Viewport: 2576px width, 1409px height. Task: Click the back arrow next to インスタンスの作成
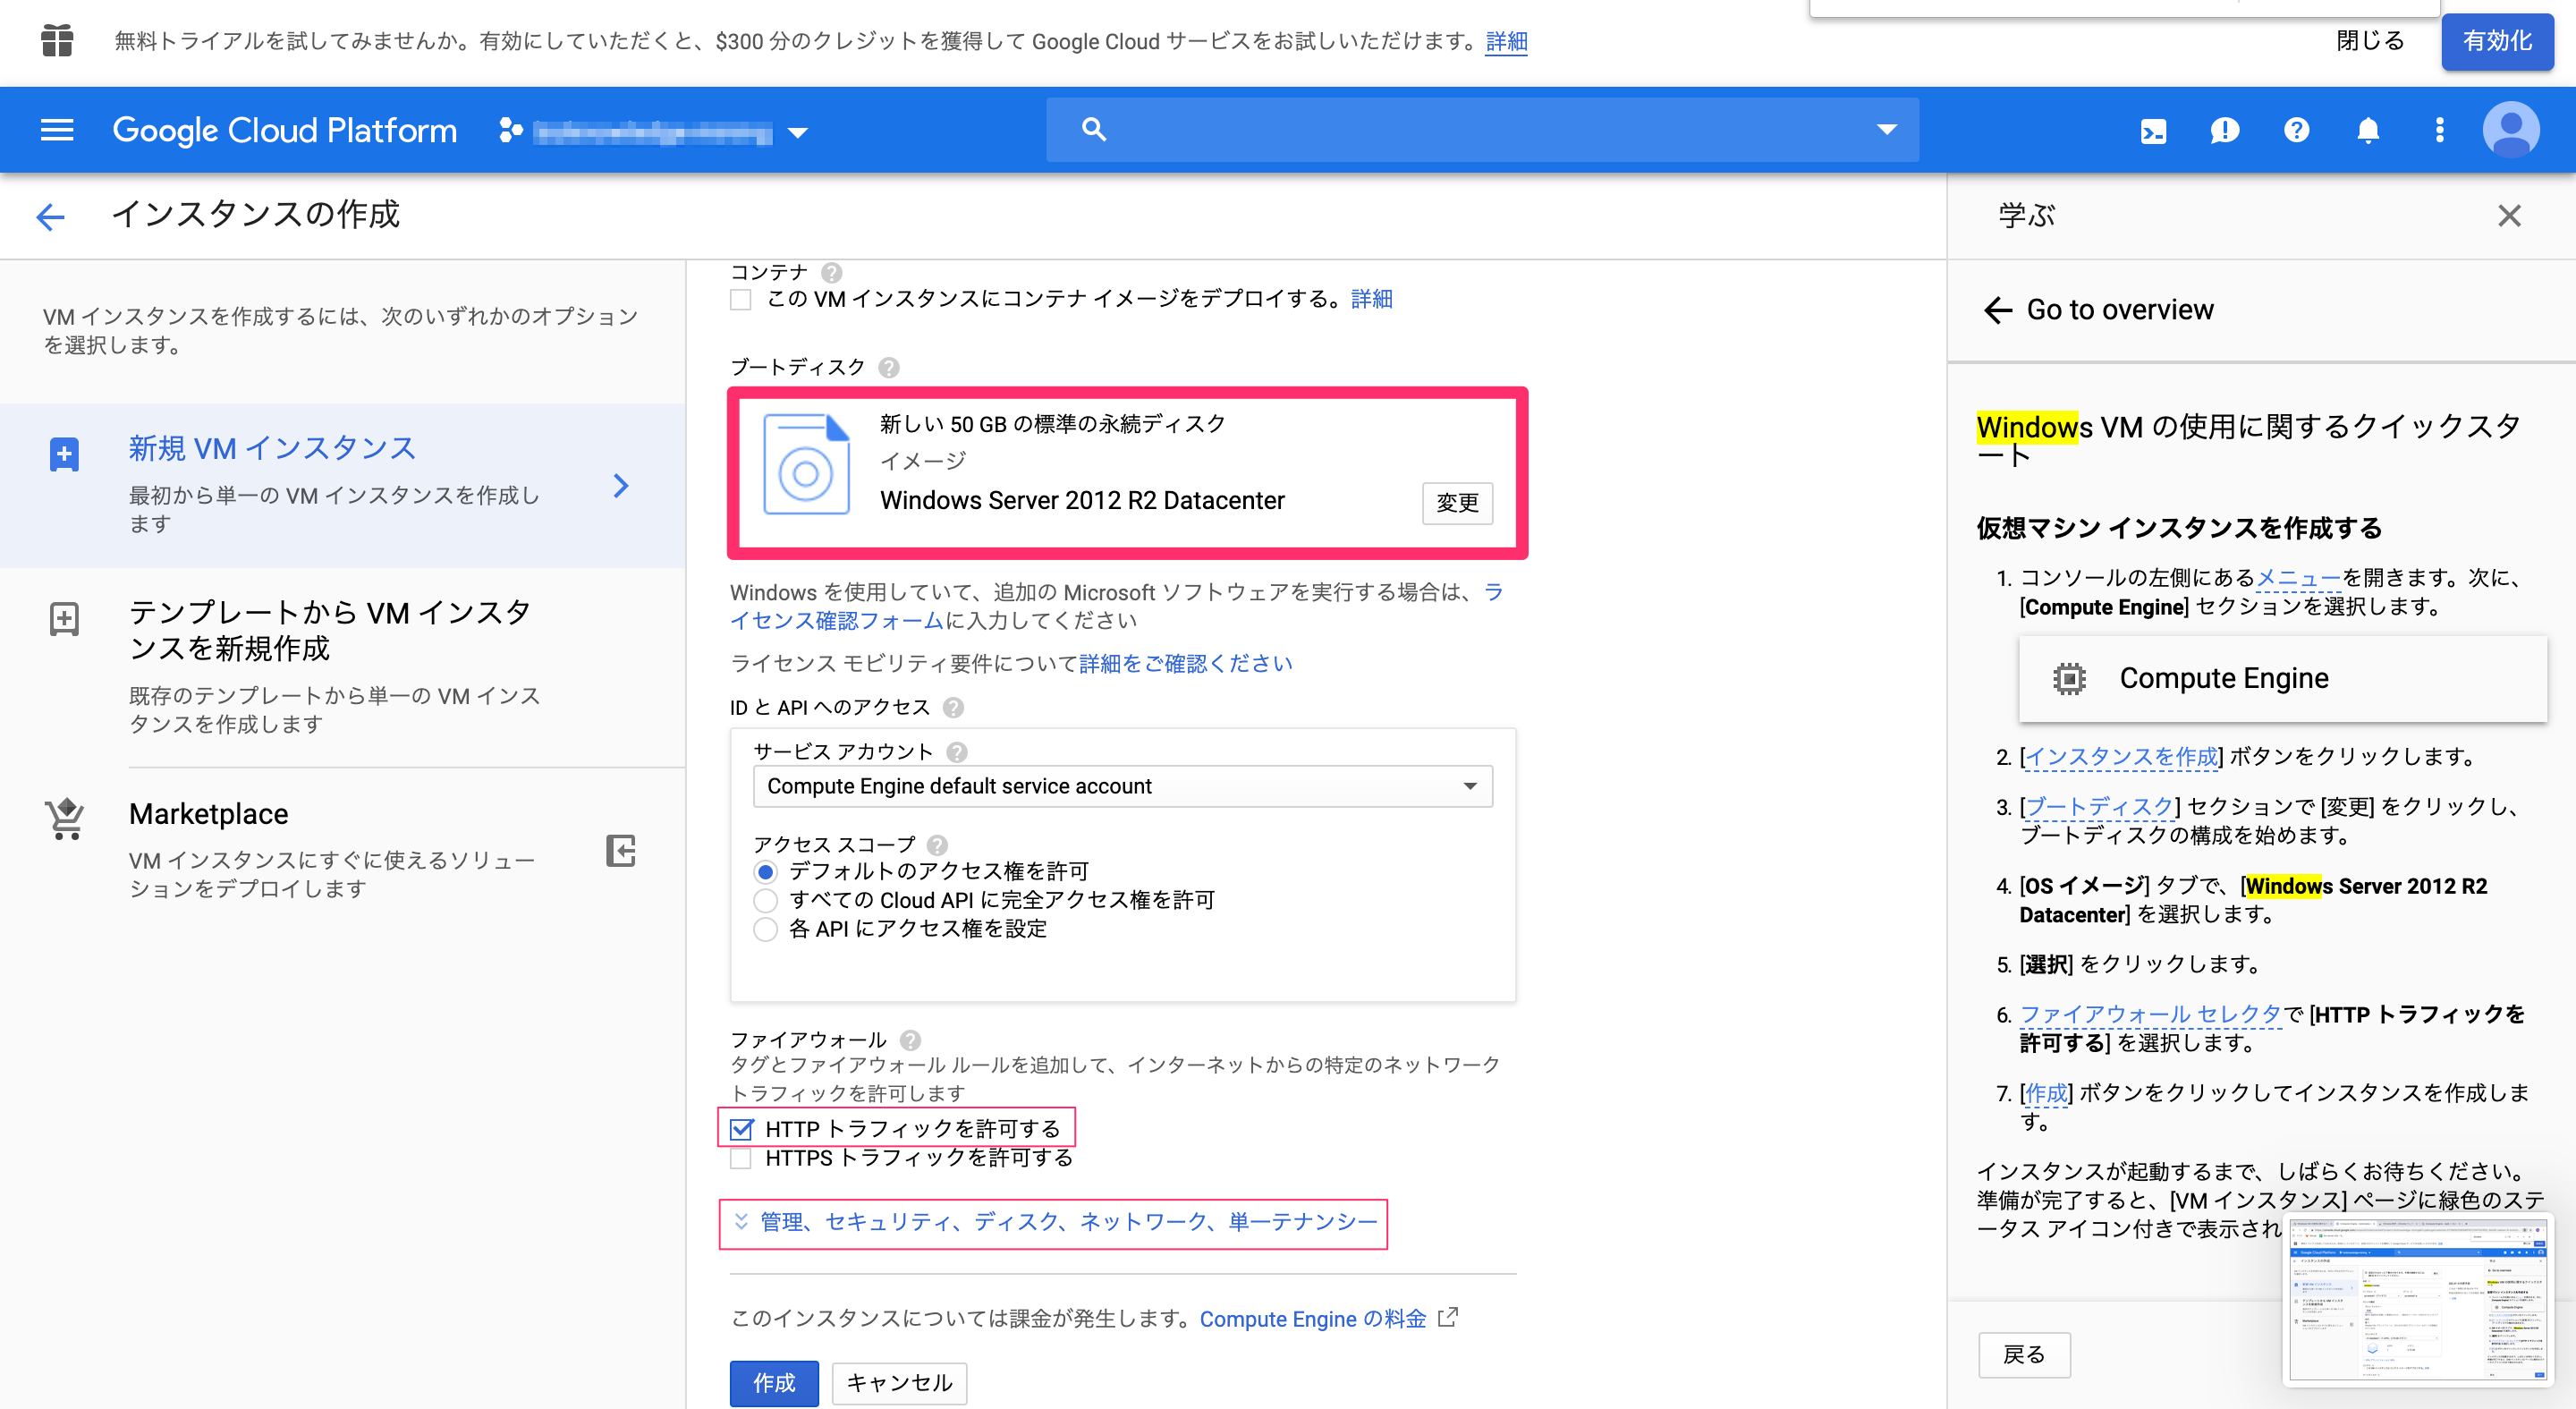(x=50, y=216)
